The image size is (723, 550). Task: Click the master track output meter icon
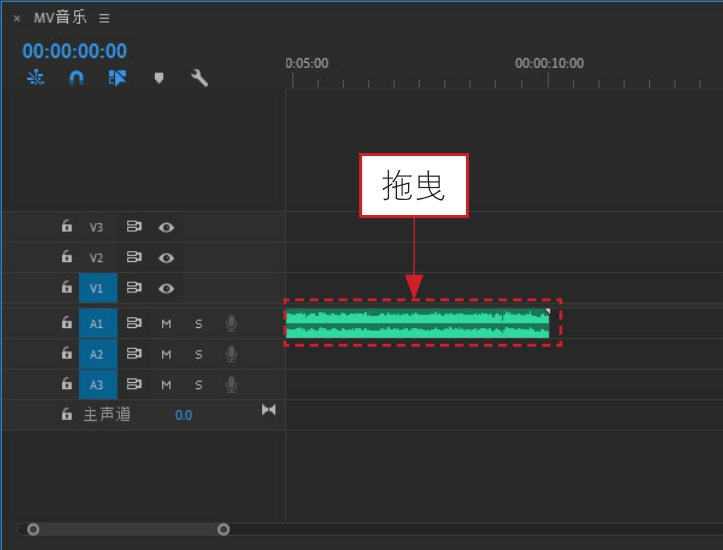pyautogui.click(x=268, y=409)
